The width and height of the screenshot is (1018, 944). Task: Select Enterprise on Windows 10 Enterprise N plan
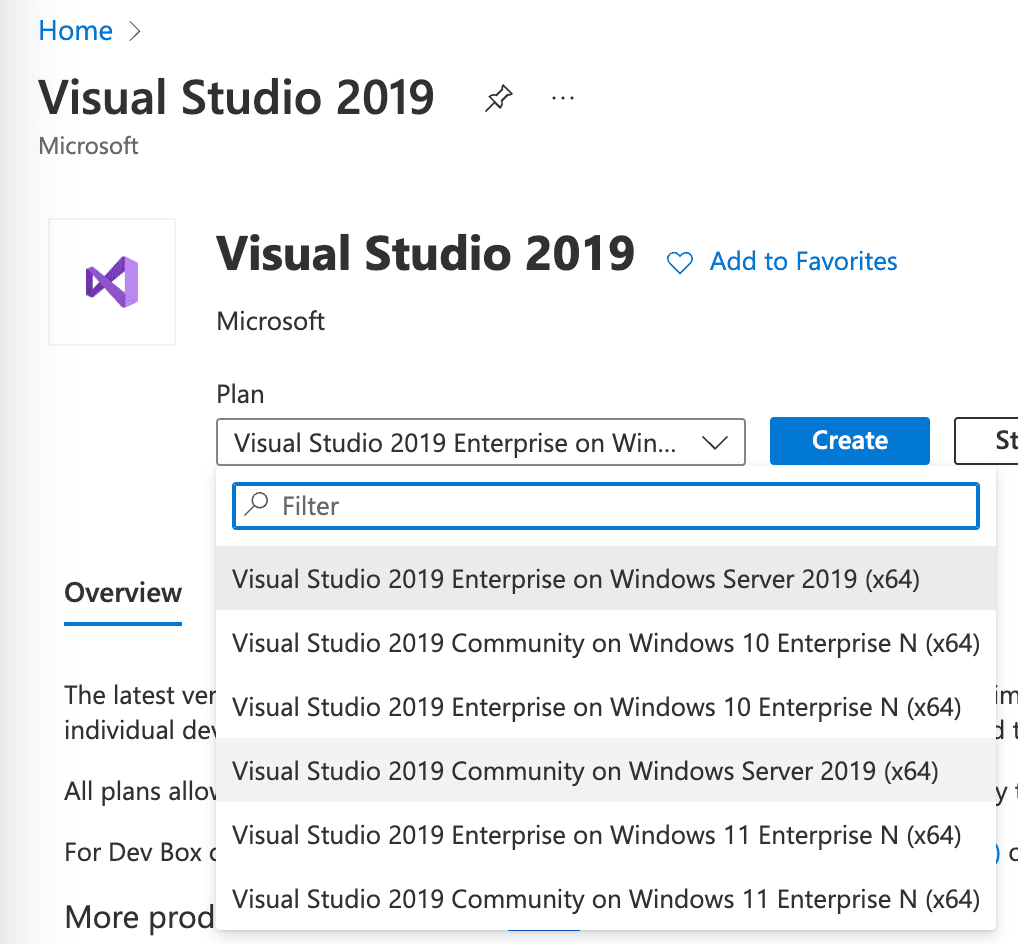tap(606, 706)
